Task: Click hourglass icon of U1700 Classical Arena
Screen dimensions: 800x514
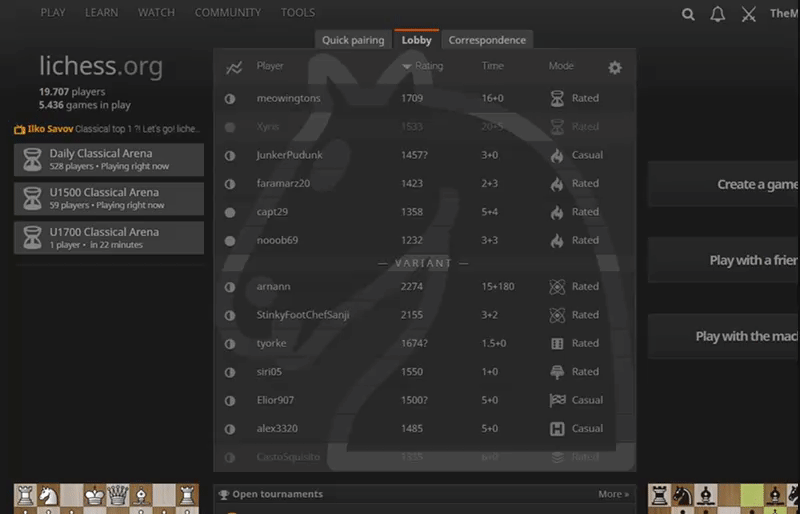Action: (x=32, y=238)
